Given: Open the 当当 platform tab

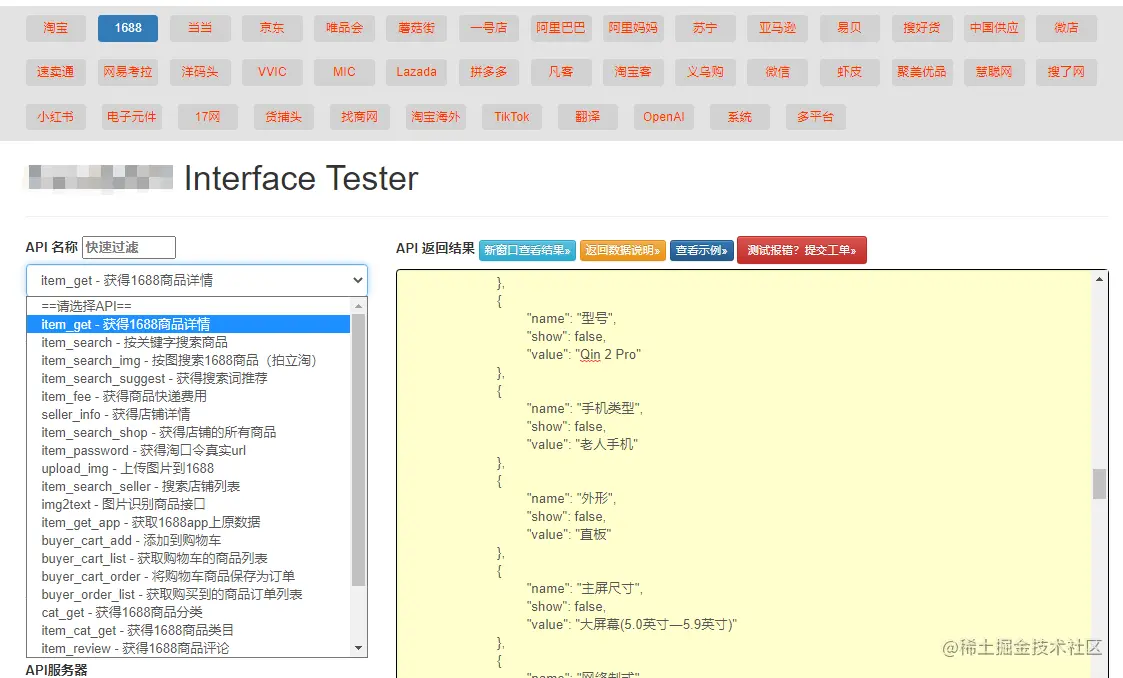Looking at the screenshot, I should click(200, 28).
